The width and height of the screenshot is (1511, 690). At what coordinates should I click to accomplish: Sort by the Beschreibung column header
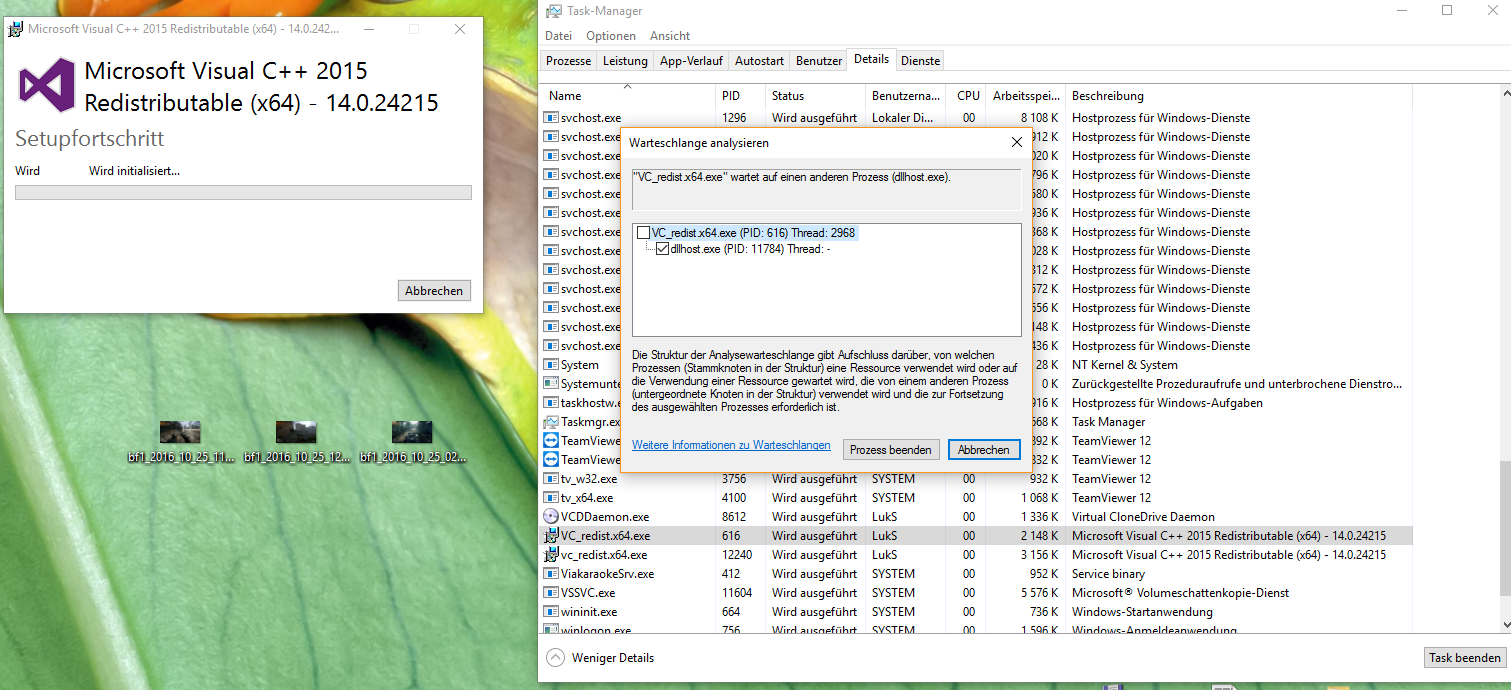point(1238,96)
